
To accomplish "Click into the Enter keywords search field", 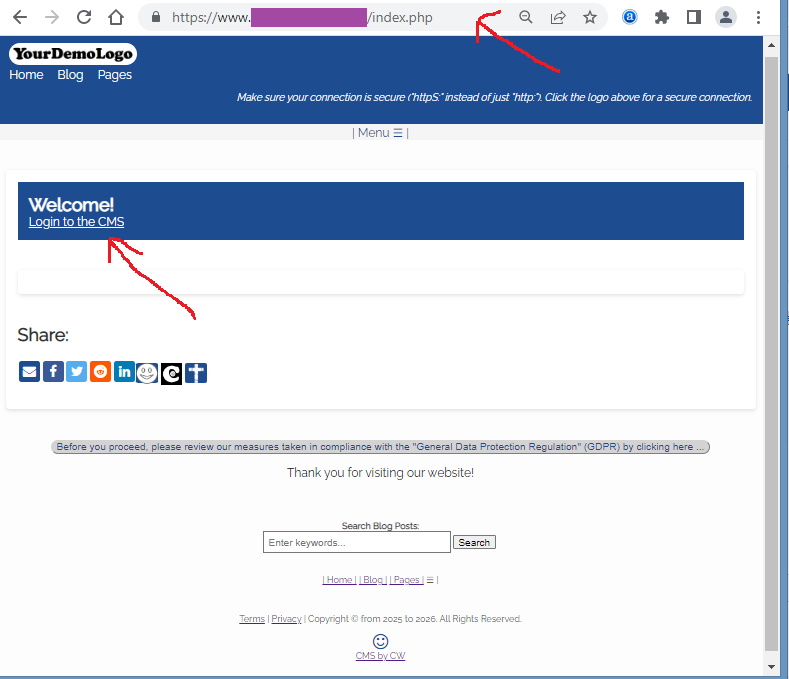I will pos(356,542).
